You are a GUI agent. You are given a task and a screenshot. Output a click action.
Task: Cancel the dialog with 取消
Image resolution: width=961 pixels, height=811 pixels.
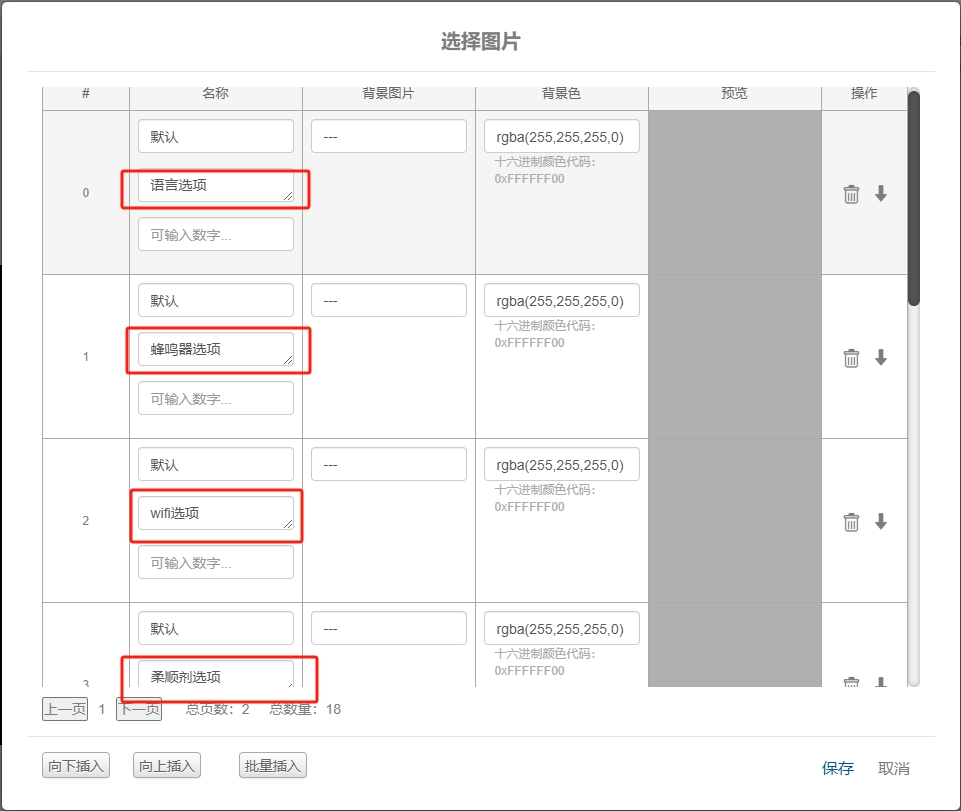[x=894, y=768]
